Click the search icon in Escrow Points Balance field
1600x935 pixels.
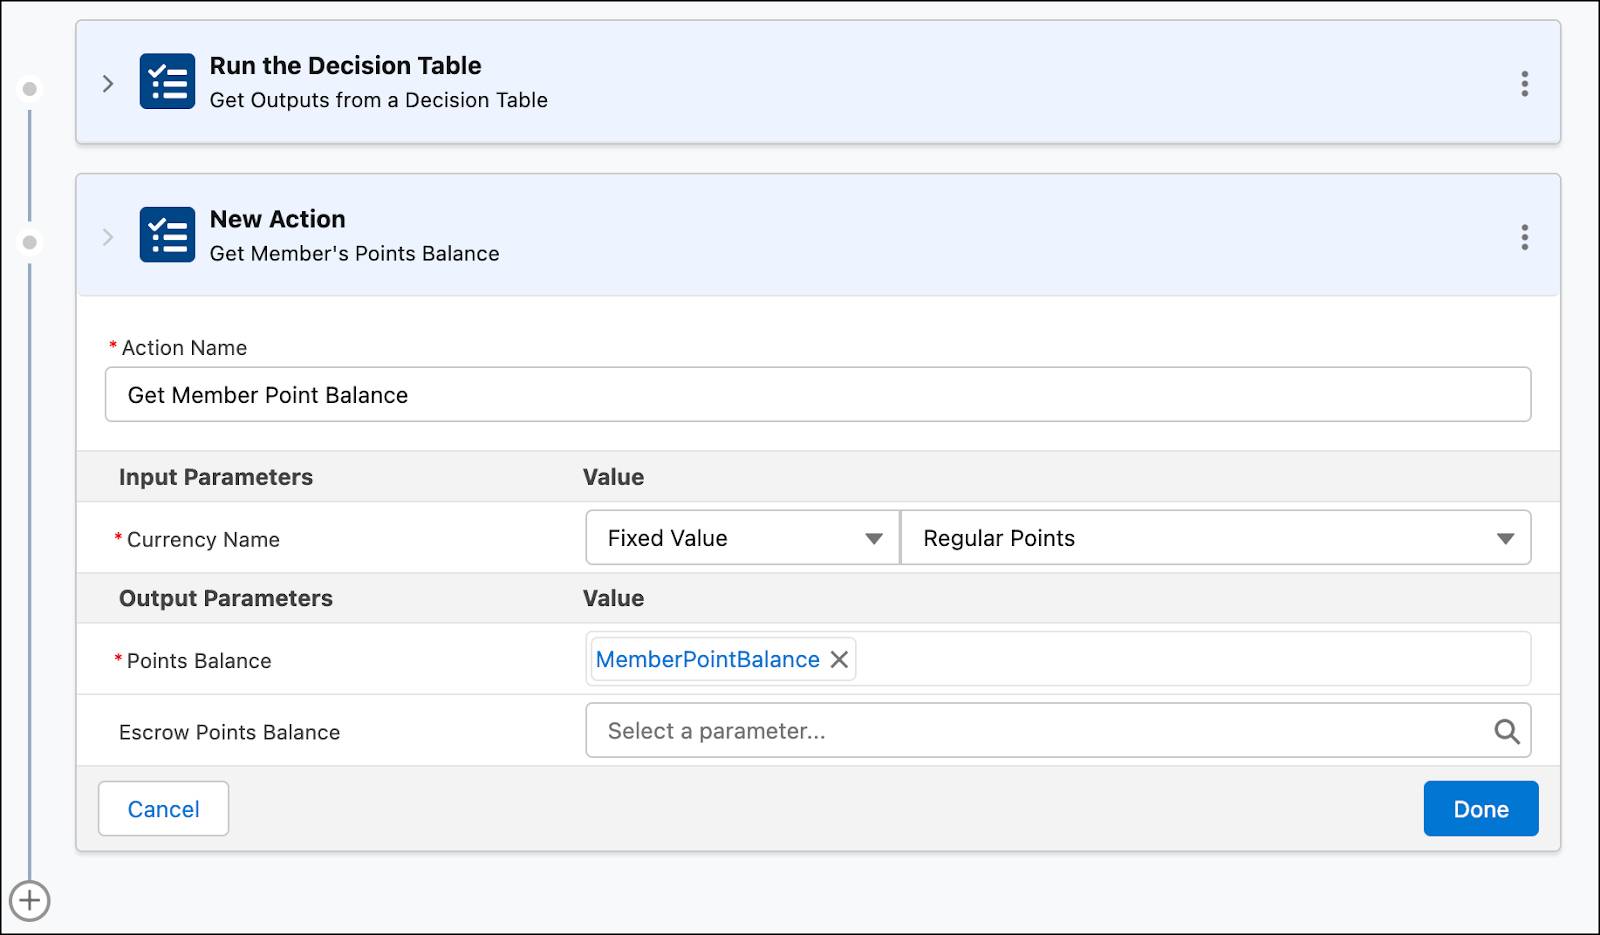(1507, 731)
